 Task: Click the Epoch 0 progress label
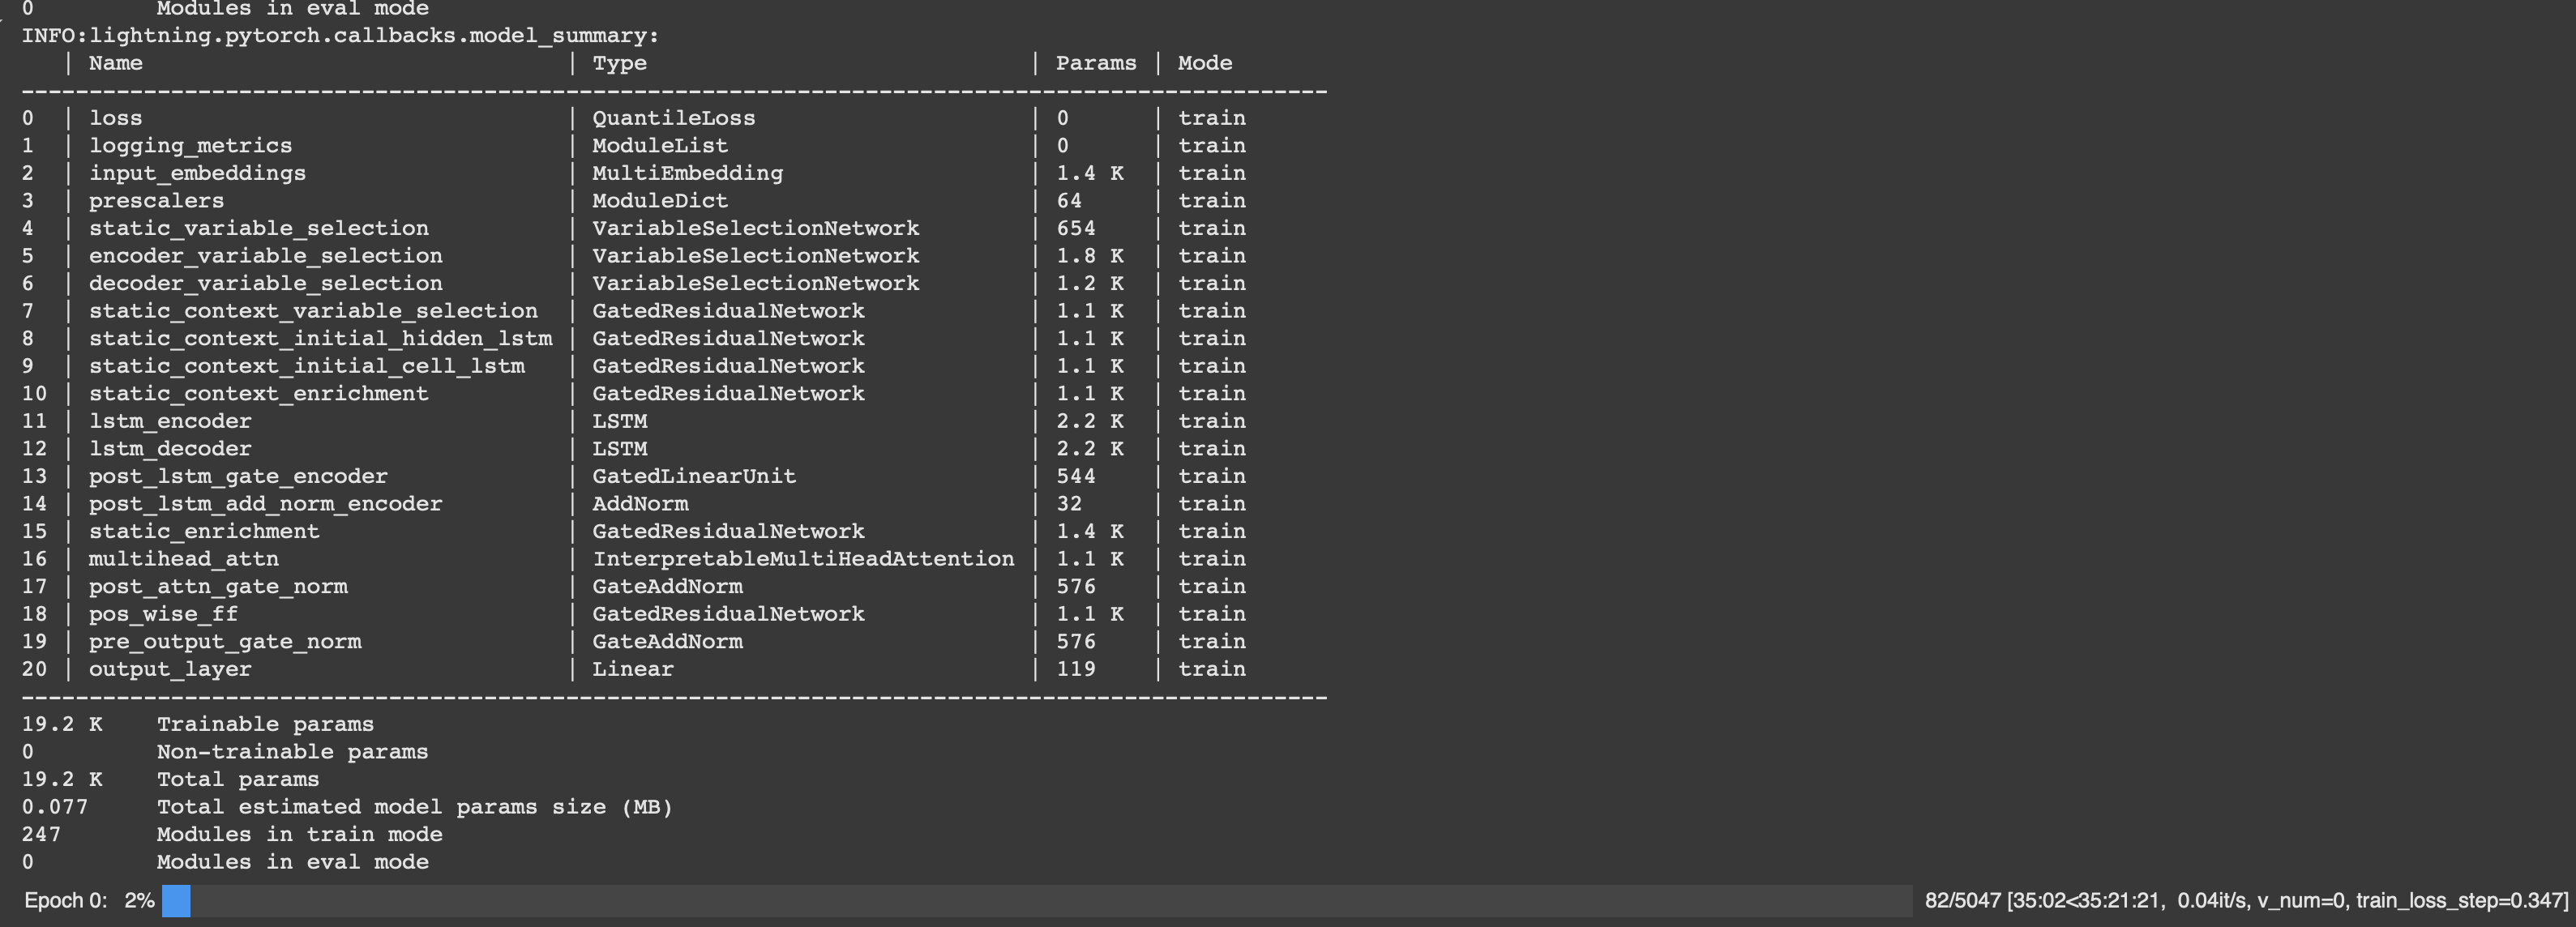[65, 901]
